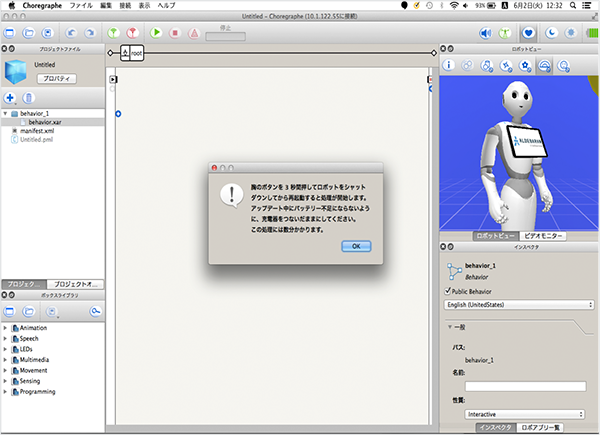Viewport: 600px width, 436px height.
Task: Switch to プロジェクトオ... tab
Action: 75,284
